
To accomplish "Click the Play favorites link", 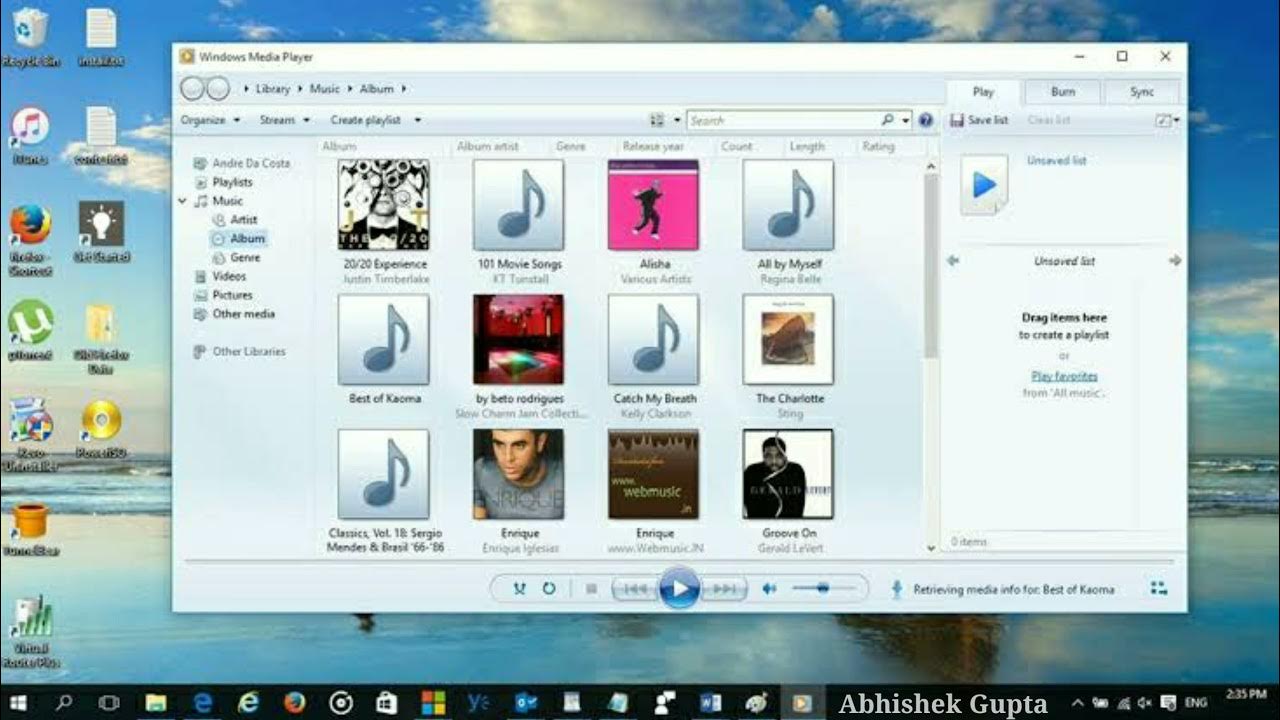I will [x=1064, y=376].
